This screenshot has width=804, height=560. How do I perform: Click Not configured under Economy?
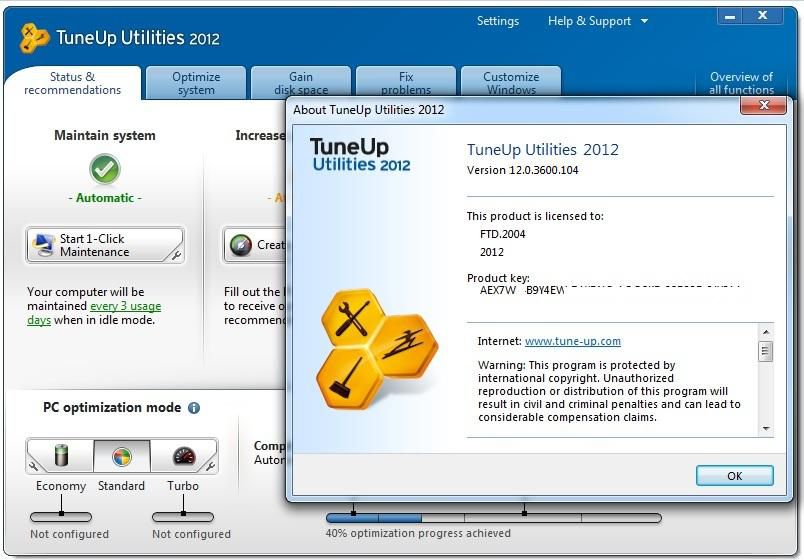pyautogui.click(x=69, y=534)
